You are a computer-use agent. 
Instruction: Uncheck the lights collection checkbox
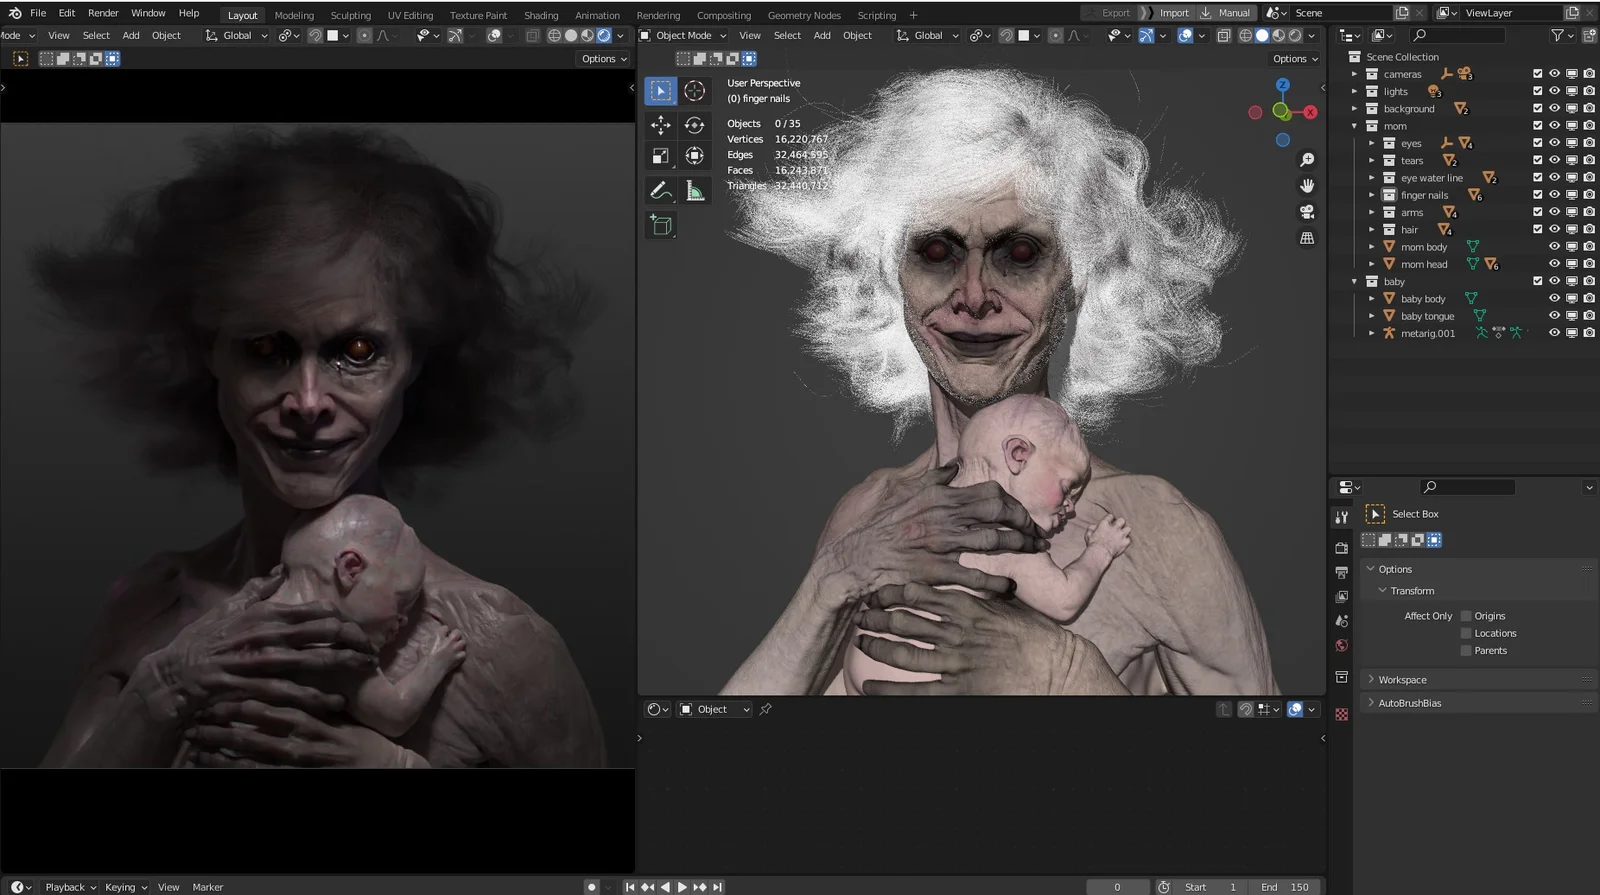click(1538, 91)
